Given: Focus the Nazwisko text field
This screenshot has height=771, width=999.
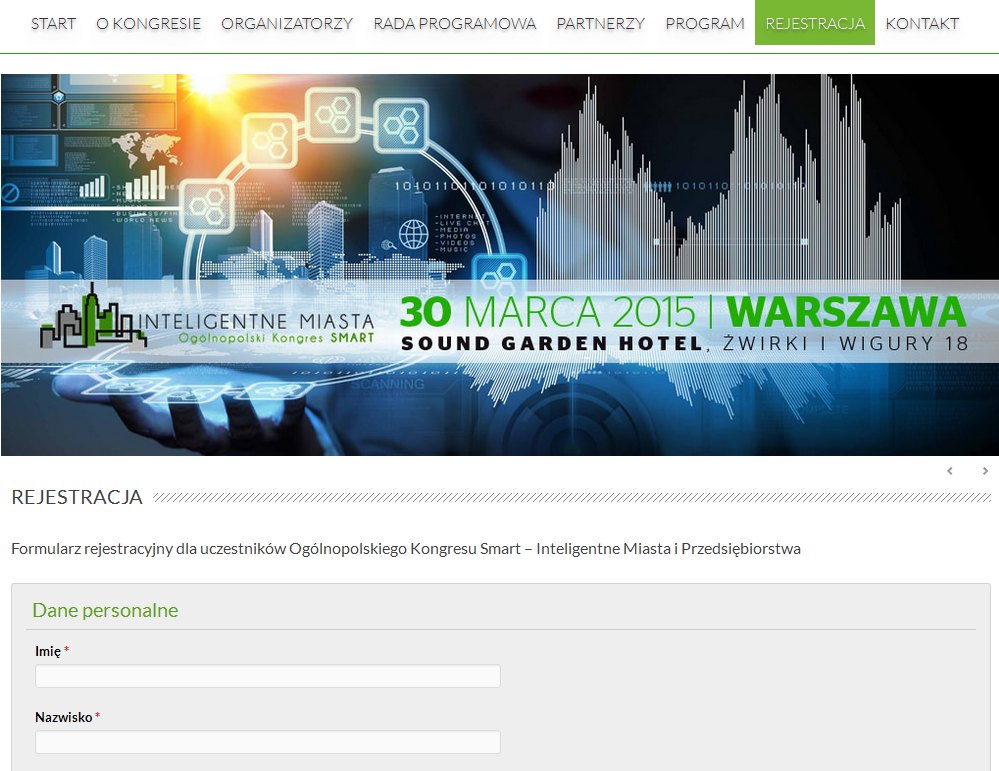Looking at the screenshot, I should pyautogui.click(x=268, y=742).
